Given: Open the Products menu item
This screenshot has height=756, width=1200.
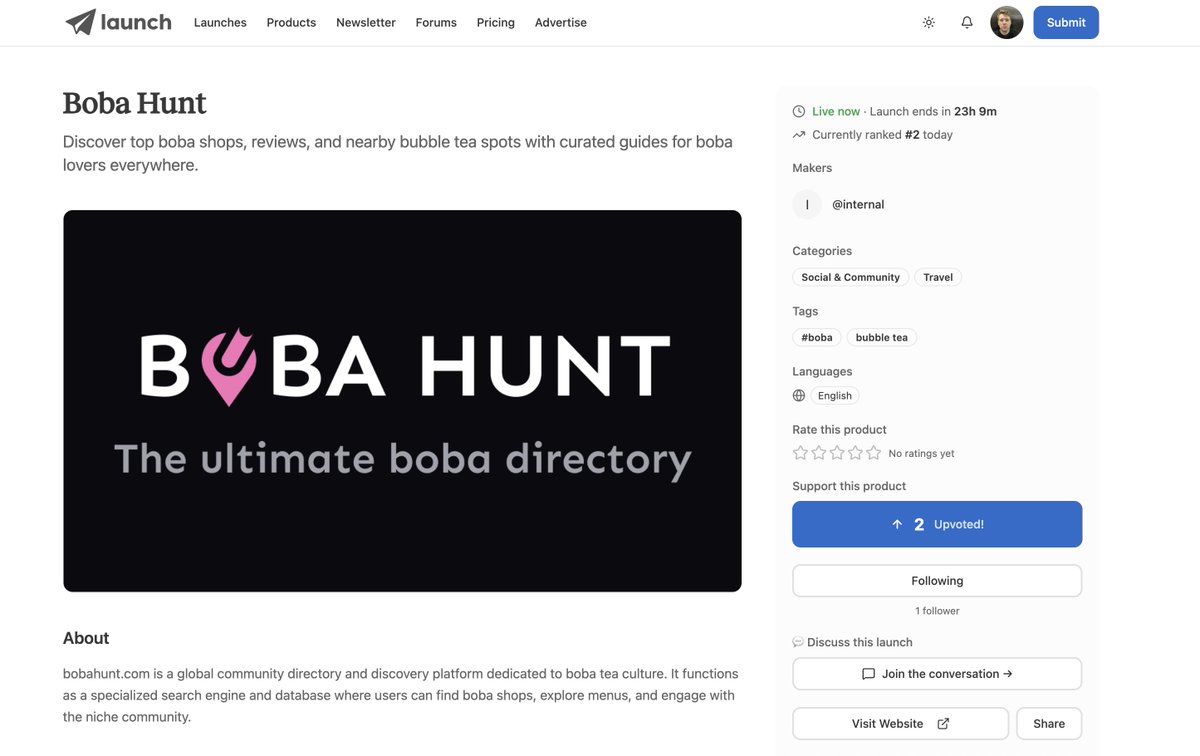Looking at the screenshot, I should pyautogui.click(x=291, y=22).
